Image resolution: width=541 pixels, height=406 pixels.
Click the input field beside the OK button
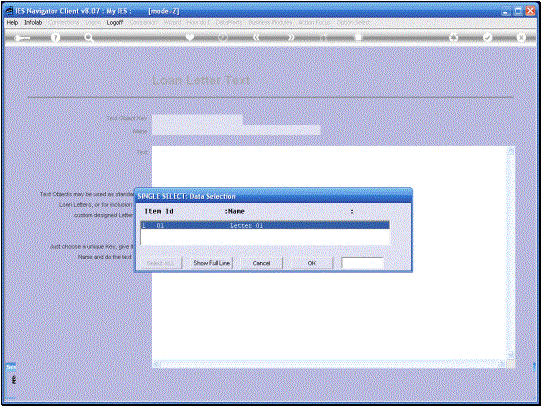tap(362, 263)
